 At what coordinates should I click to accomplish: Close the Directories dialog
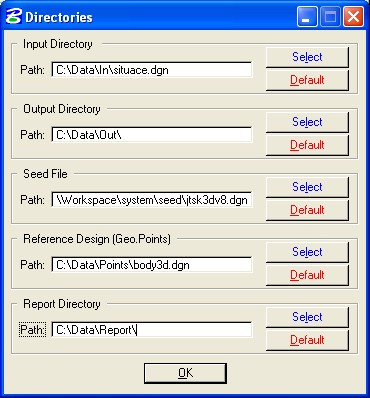[353, 17]
